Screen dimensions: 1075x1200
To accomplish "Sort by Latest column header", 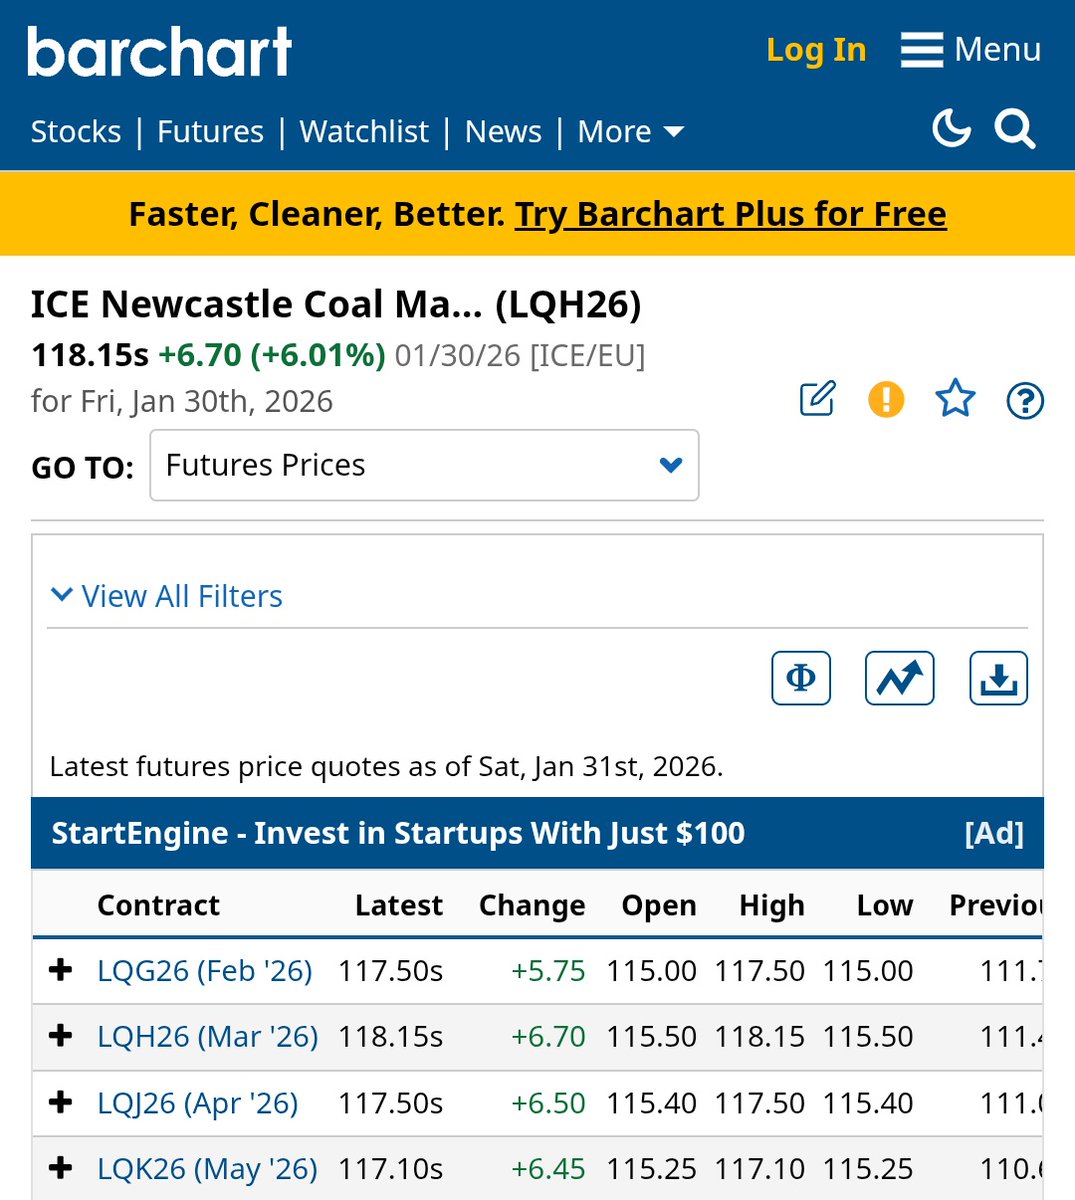I will pyautogui.click(x=398, y=905).
